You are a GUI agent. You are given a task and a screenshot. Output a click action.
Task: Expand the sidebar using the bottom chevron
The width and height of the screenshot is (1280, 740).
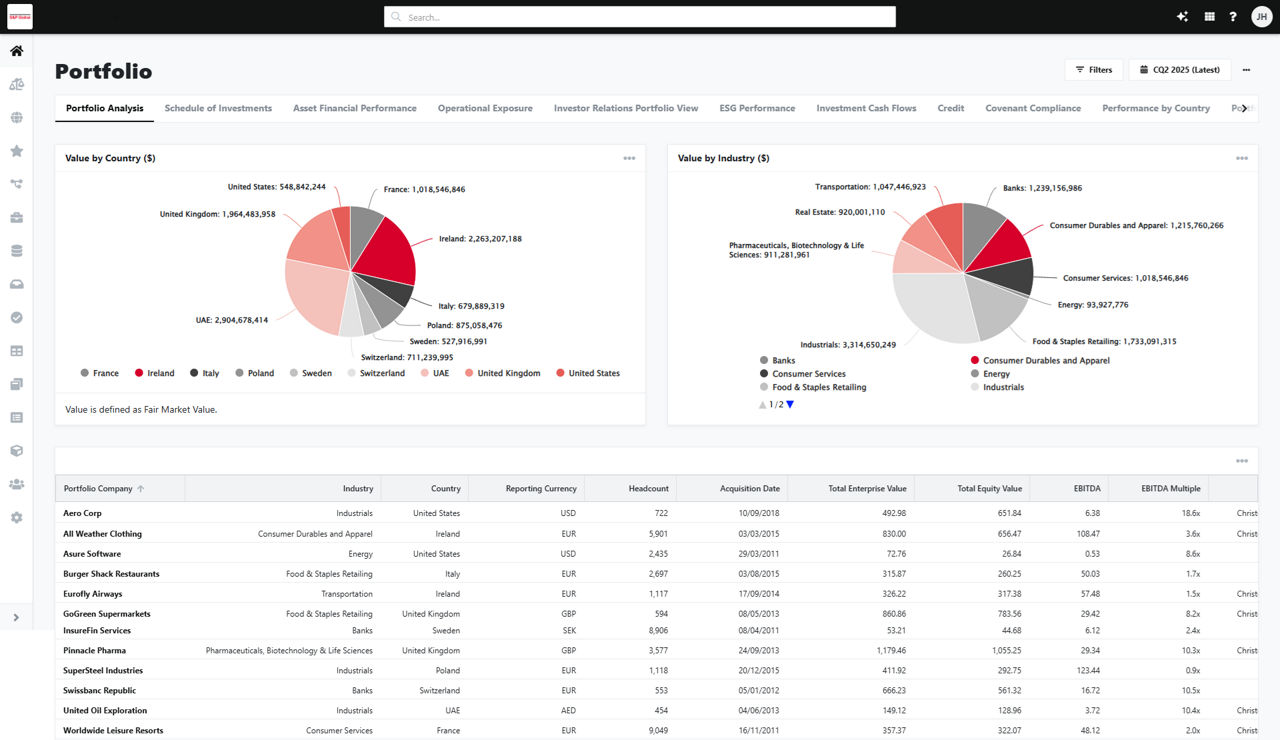pyautogui.click(x=17, y=617)
